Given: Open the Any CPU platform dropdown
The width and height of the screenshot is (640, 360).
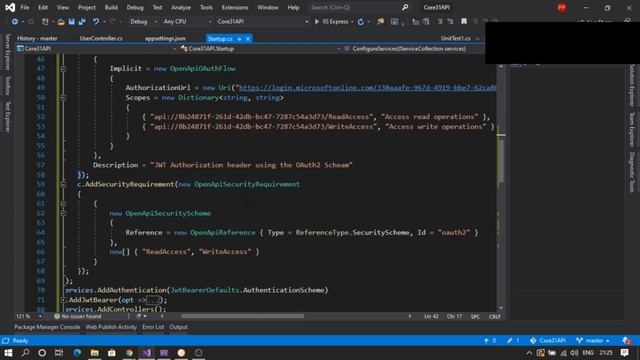Looking at the screenshot, I should click(187, 22).
